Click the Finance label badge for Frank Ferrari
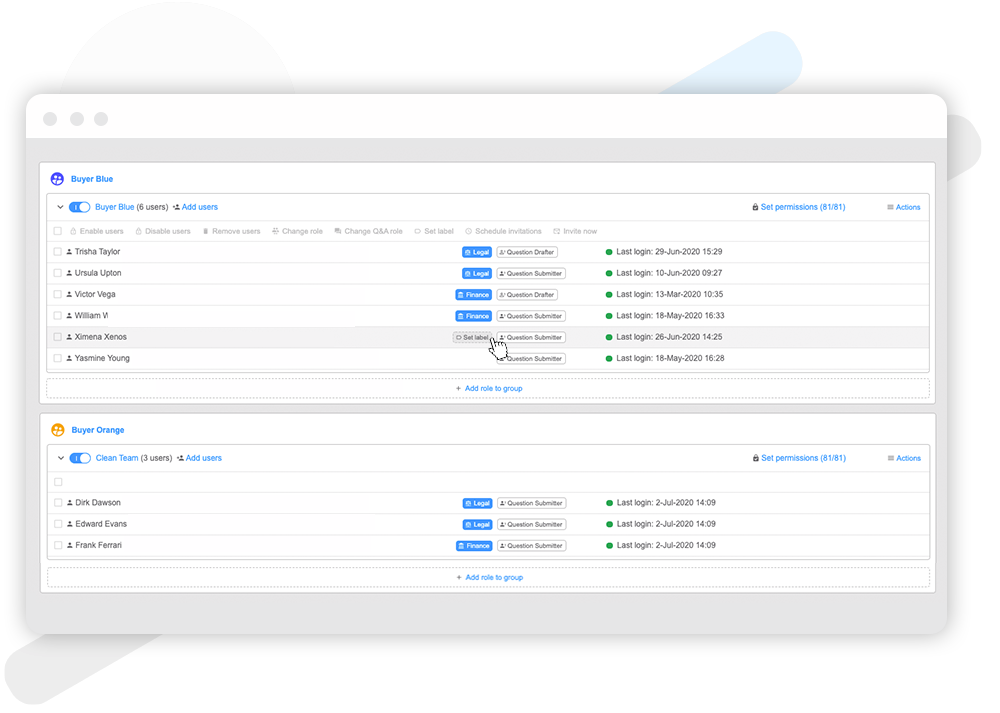Image resolution: width=1000 pixels, height=713 pixels. click(474, 545)
